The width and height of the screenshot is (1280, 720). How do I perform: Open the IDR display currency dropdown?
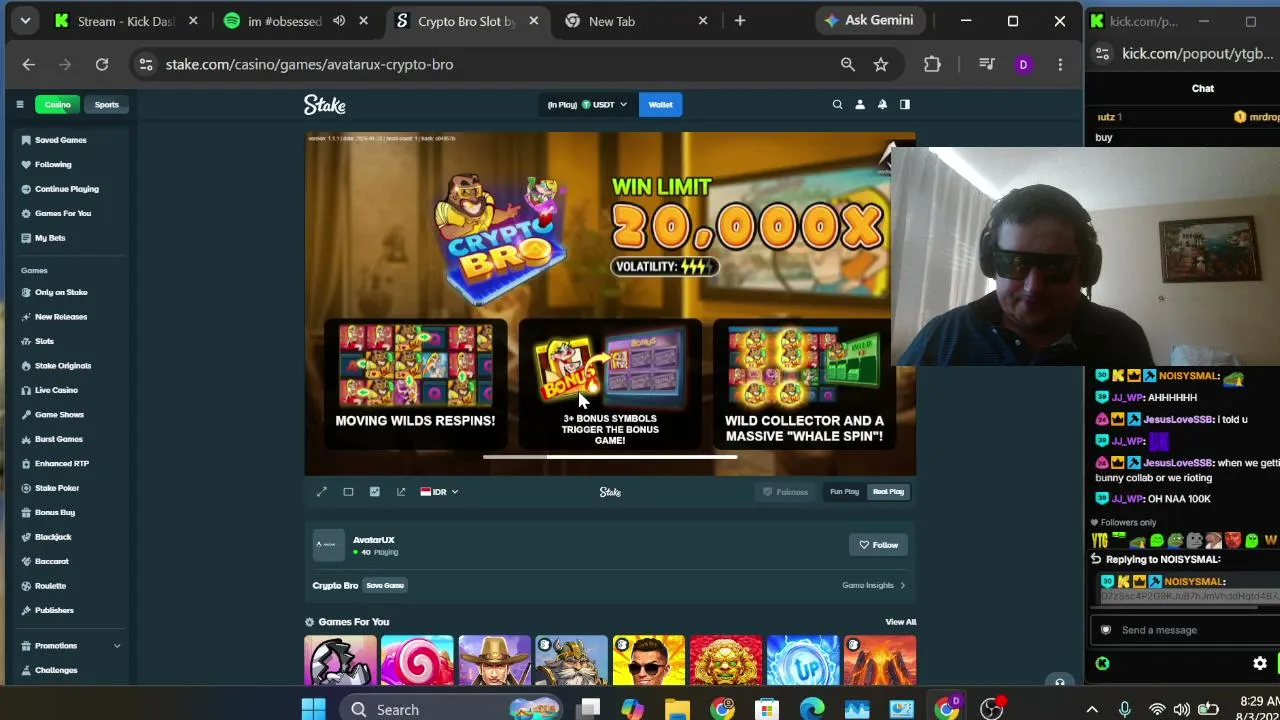coord(439,492)
